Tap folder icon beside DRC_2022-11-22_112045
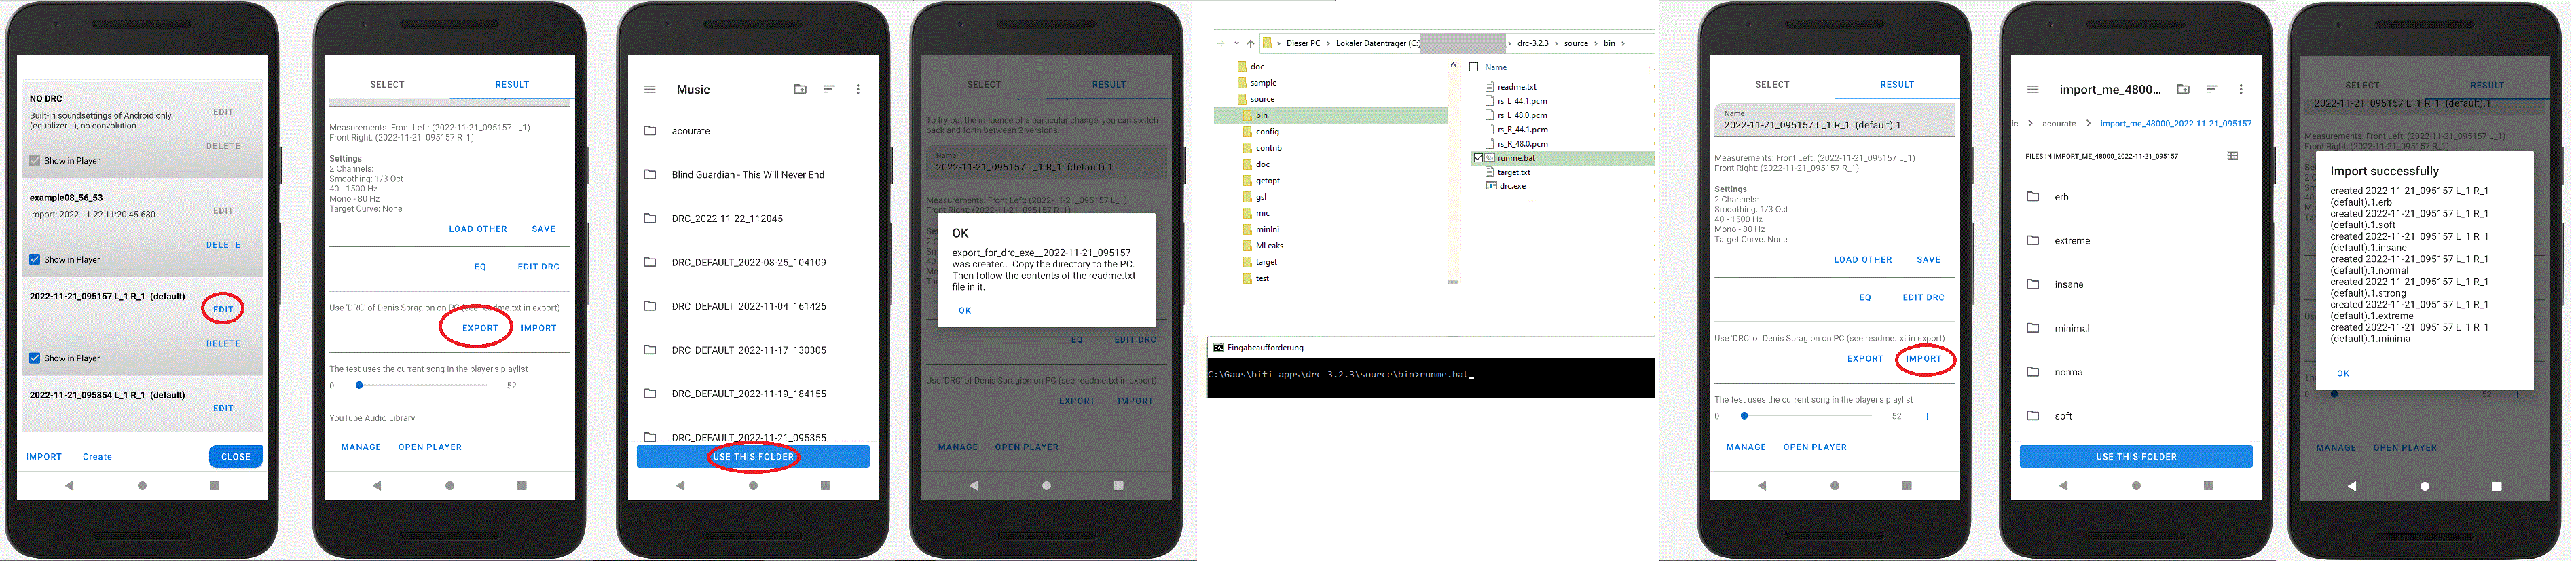This screenshot has height=577, width=2576. click(650, 219)
